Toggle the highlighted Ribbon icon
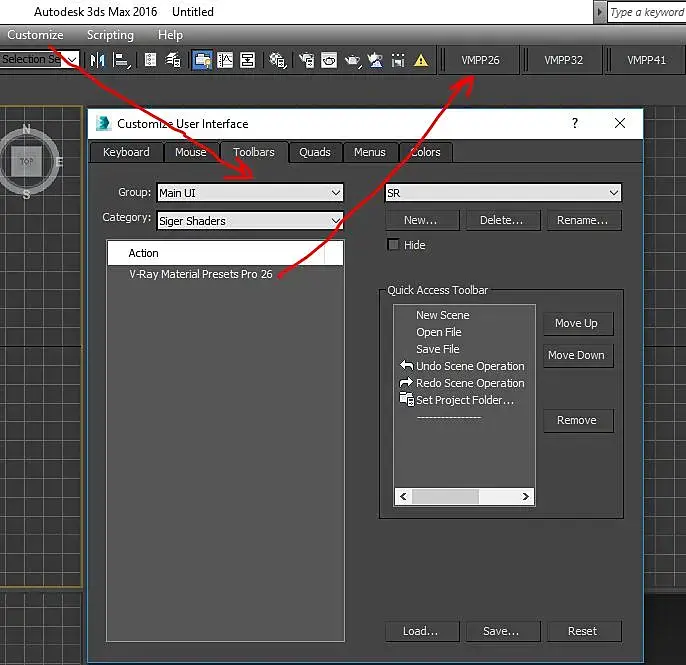Screen dimensions: 686x665 tap(202, 60)
